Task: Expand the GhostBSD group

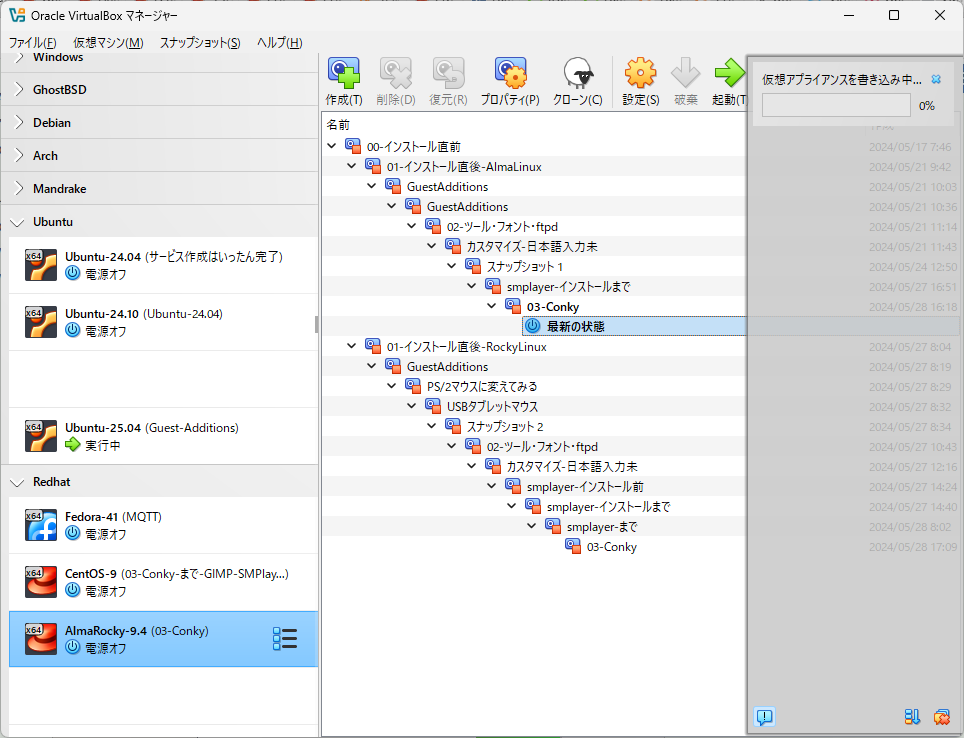Action: (x=19, y=89)
